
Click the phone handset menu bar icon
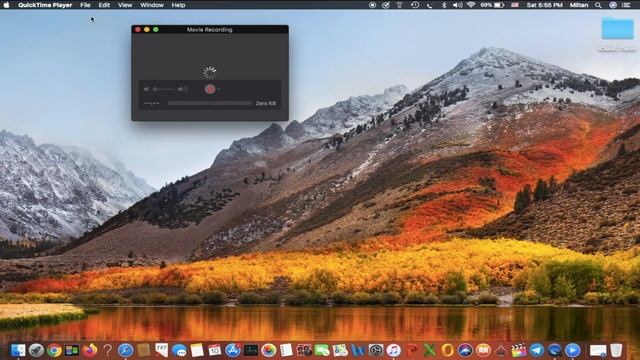[429, 5]
